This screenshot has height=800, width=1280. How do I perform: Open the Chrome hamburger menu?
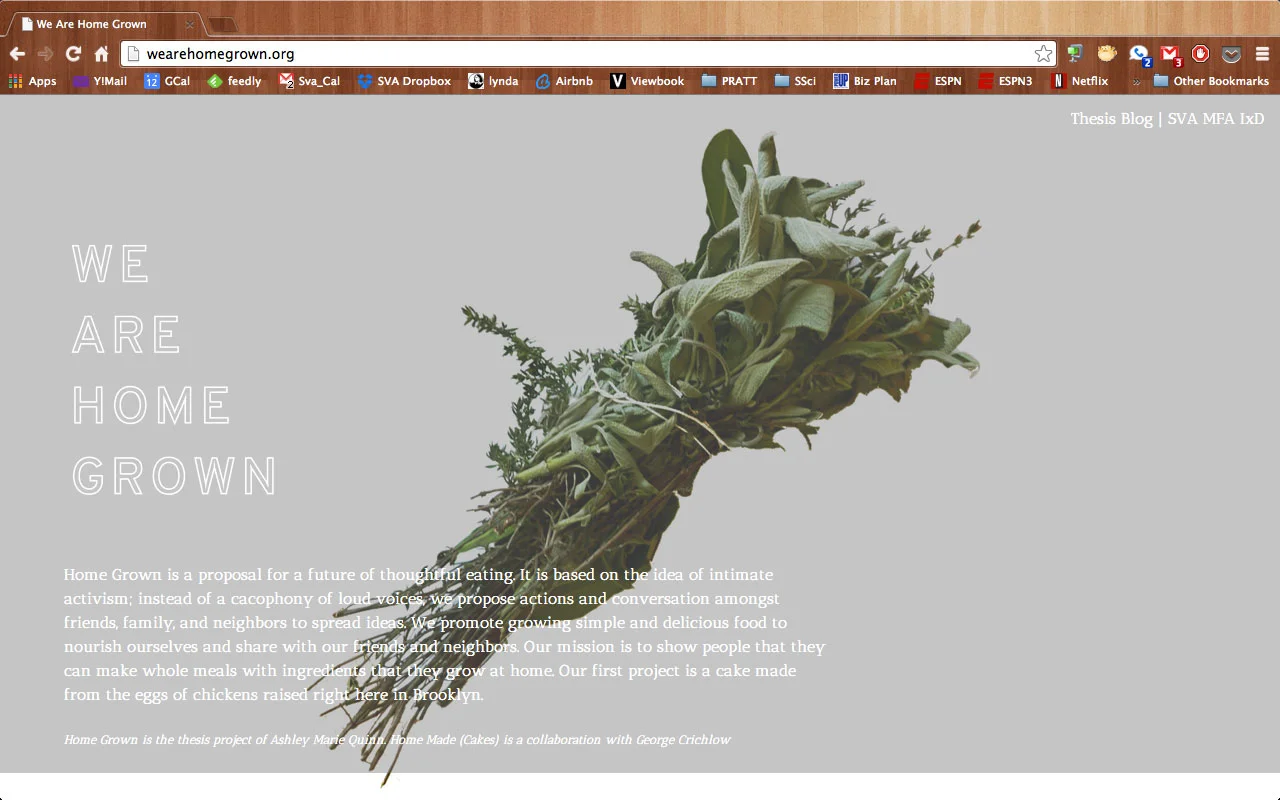[1262, 54]
